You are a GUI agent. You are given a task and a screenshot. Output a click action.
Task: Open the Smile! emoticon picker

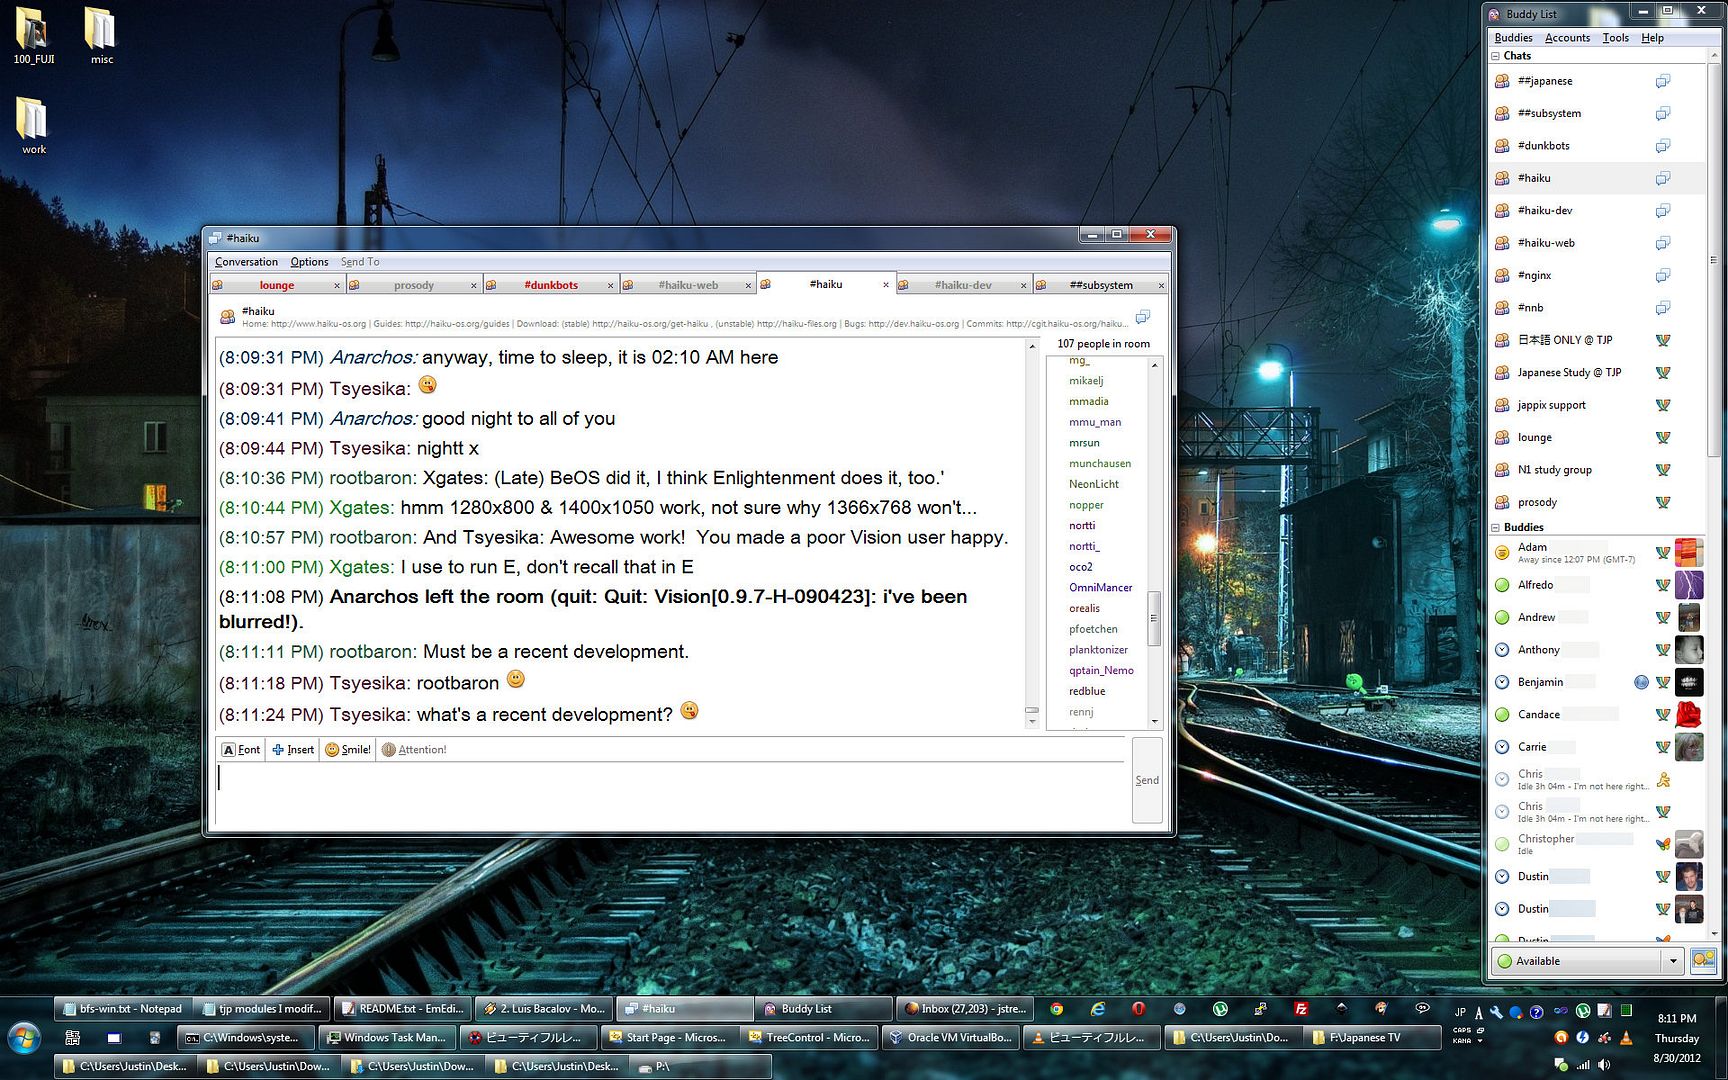point(347,750)
